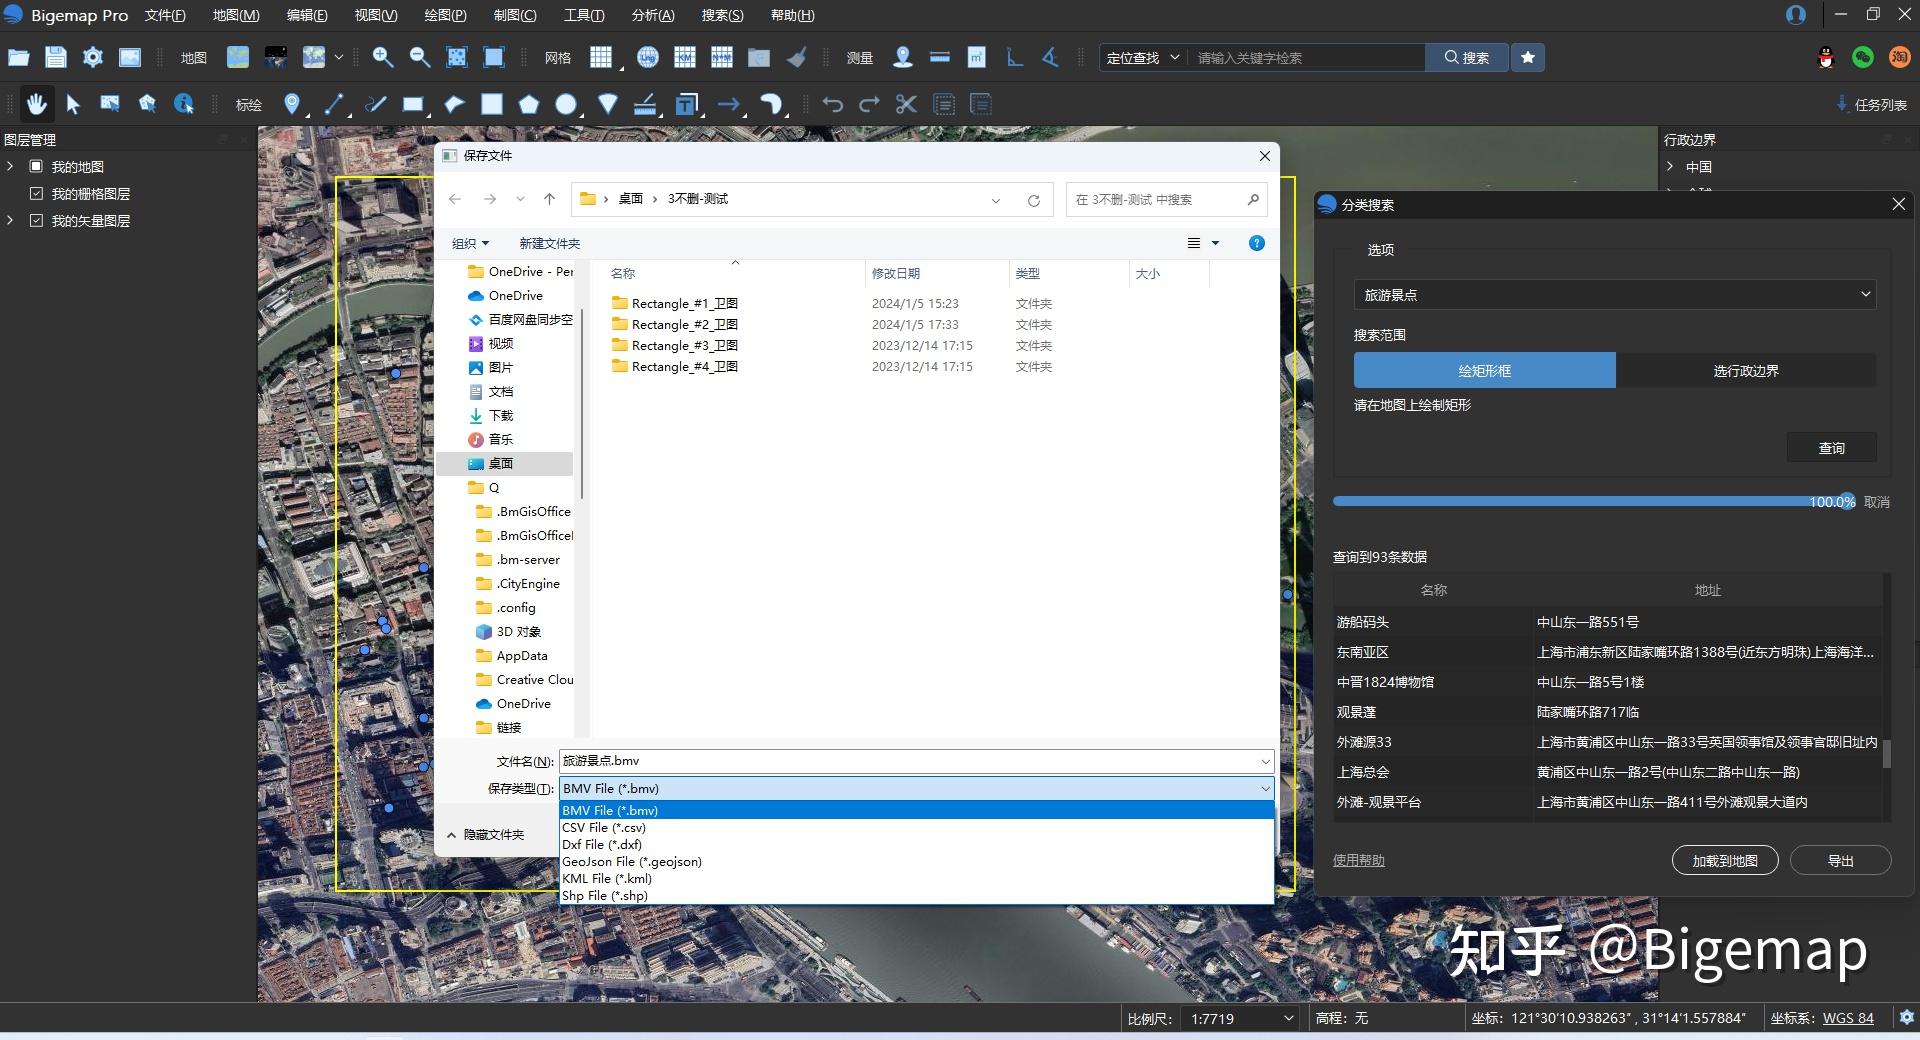Click the scissors cut tool icon

(906, 104)
